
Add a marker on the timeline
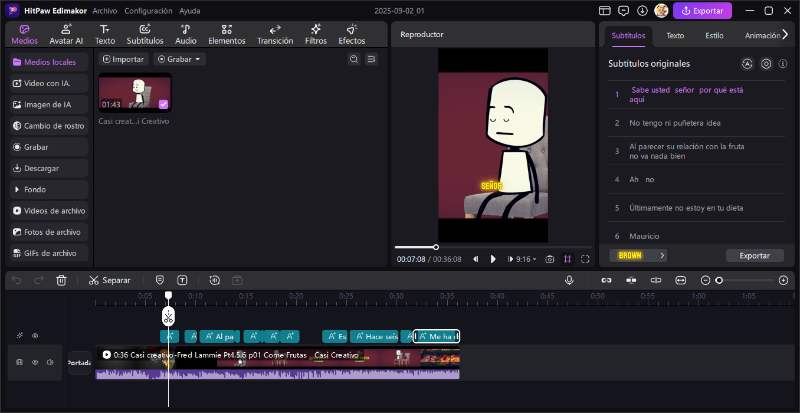tap(160, 280)
